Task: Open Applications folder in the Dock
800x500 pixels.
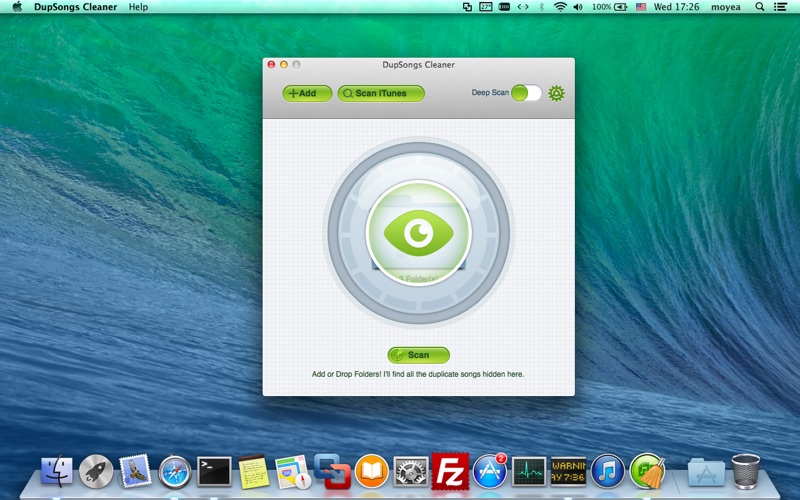Action: [706, 472]
